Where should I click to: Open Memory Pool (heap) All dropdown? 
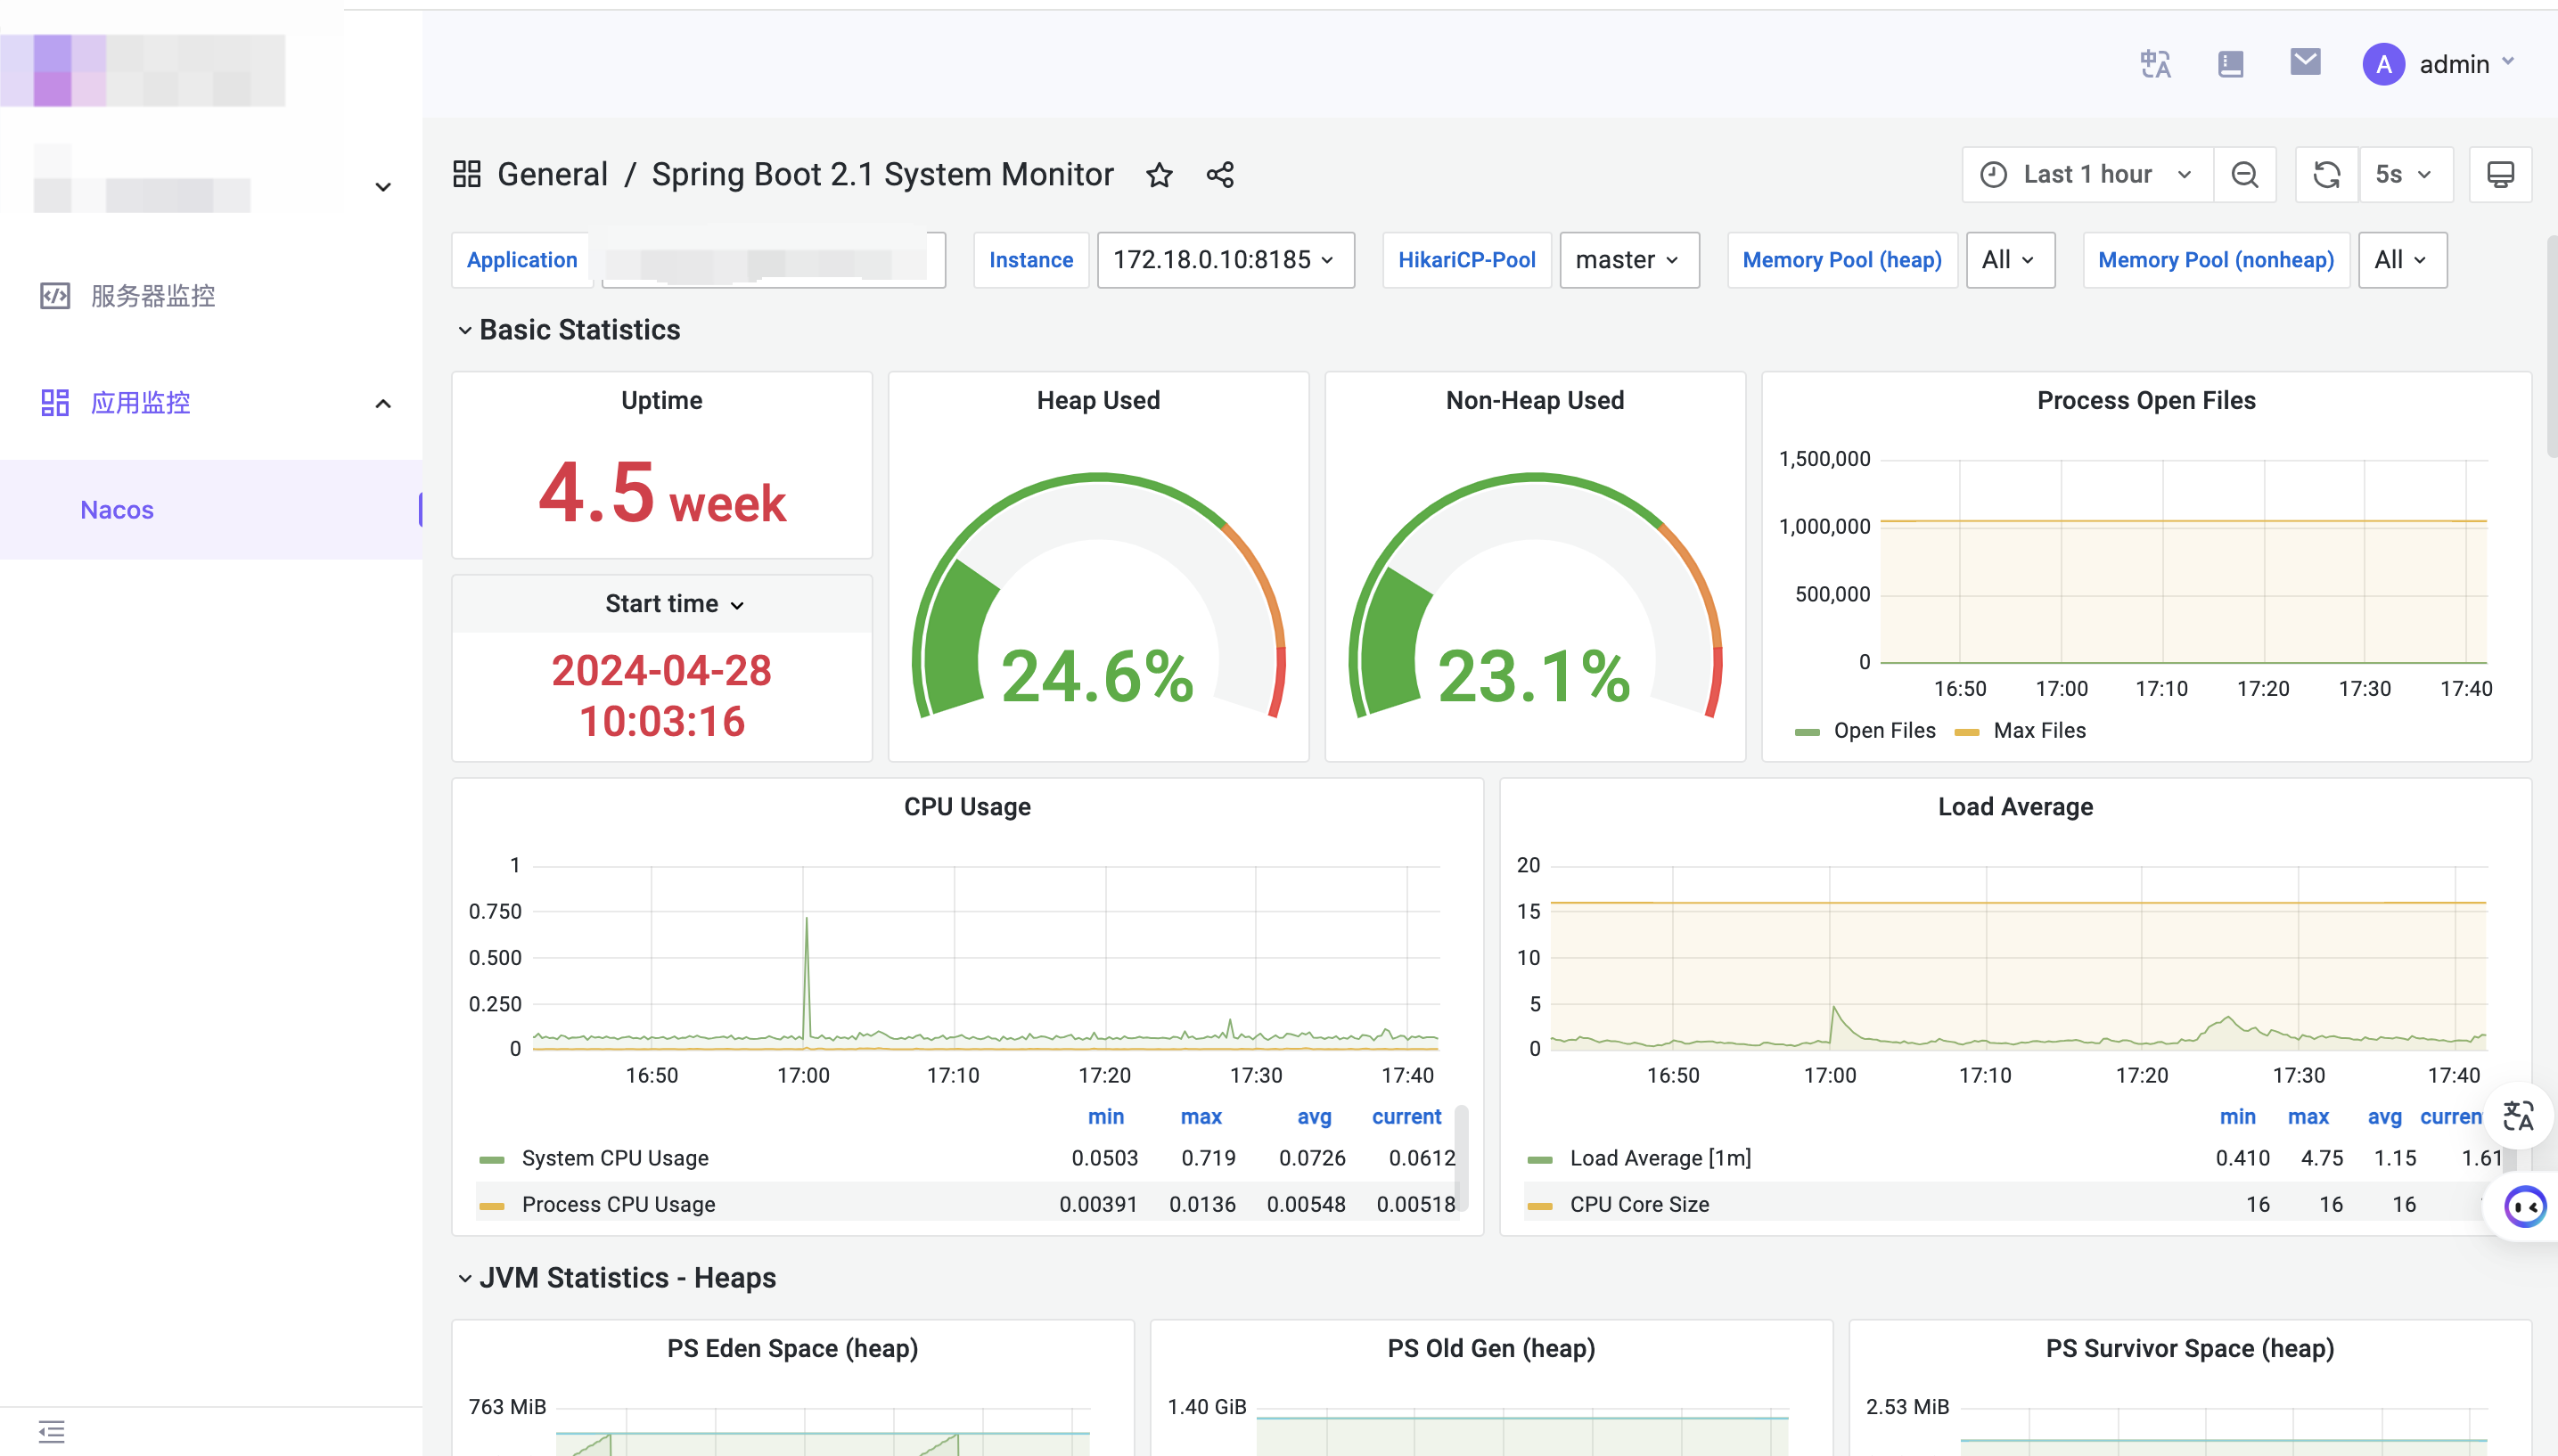click(x=2010, y=260)
